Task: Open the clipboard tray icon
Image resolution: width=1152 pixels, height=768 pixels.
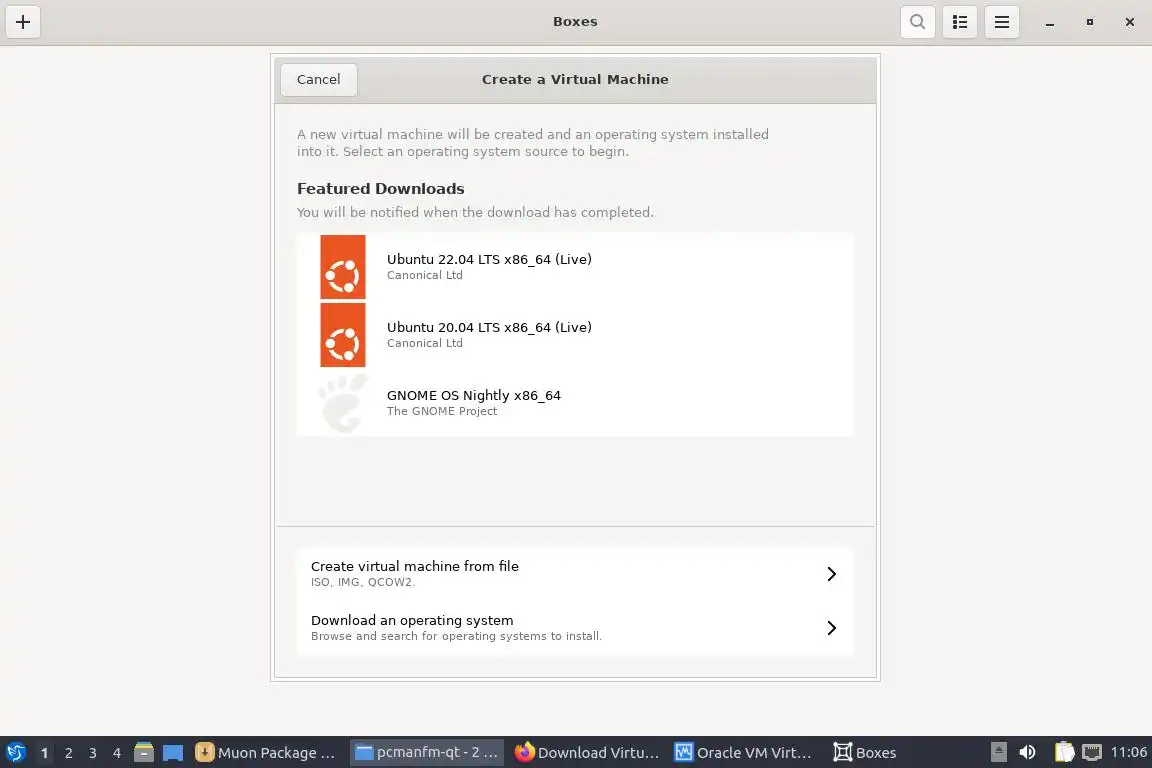Action: pos(1064,752)
